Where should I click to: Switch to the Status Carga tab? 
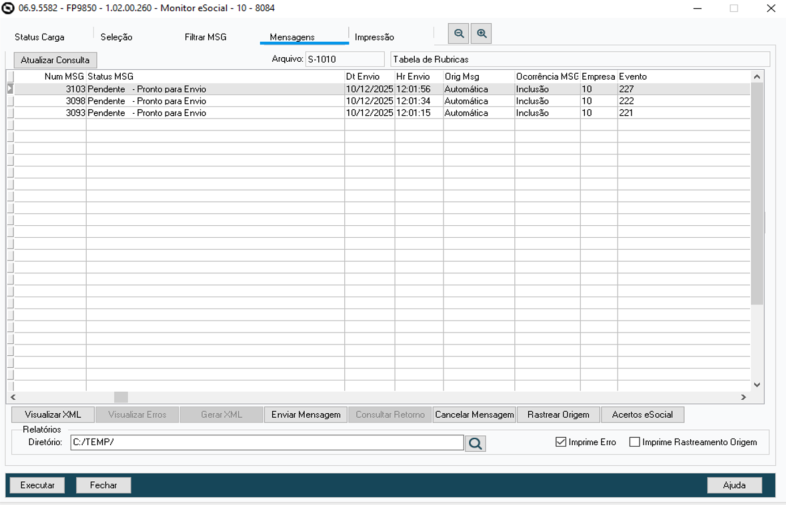(x=39, y=37)
